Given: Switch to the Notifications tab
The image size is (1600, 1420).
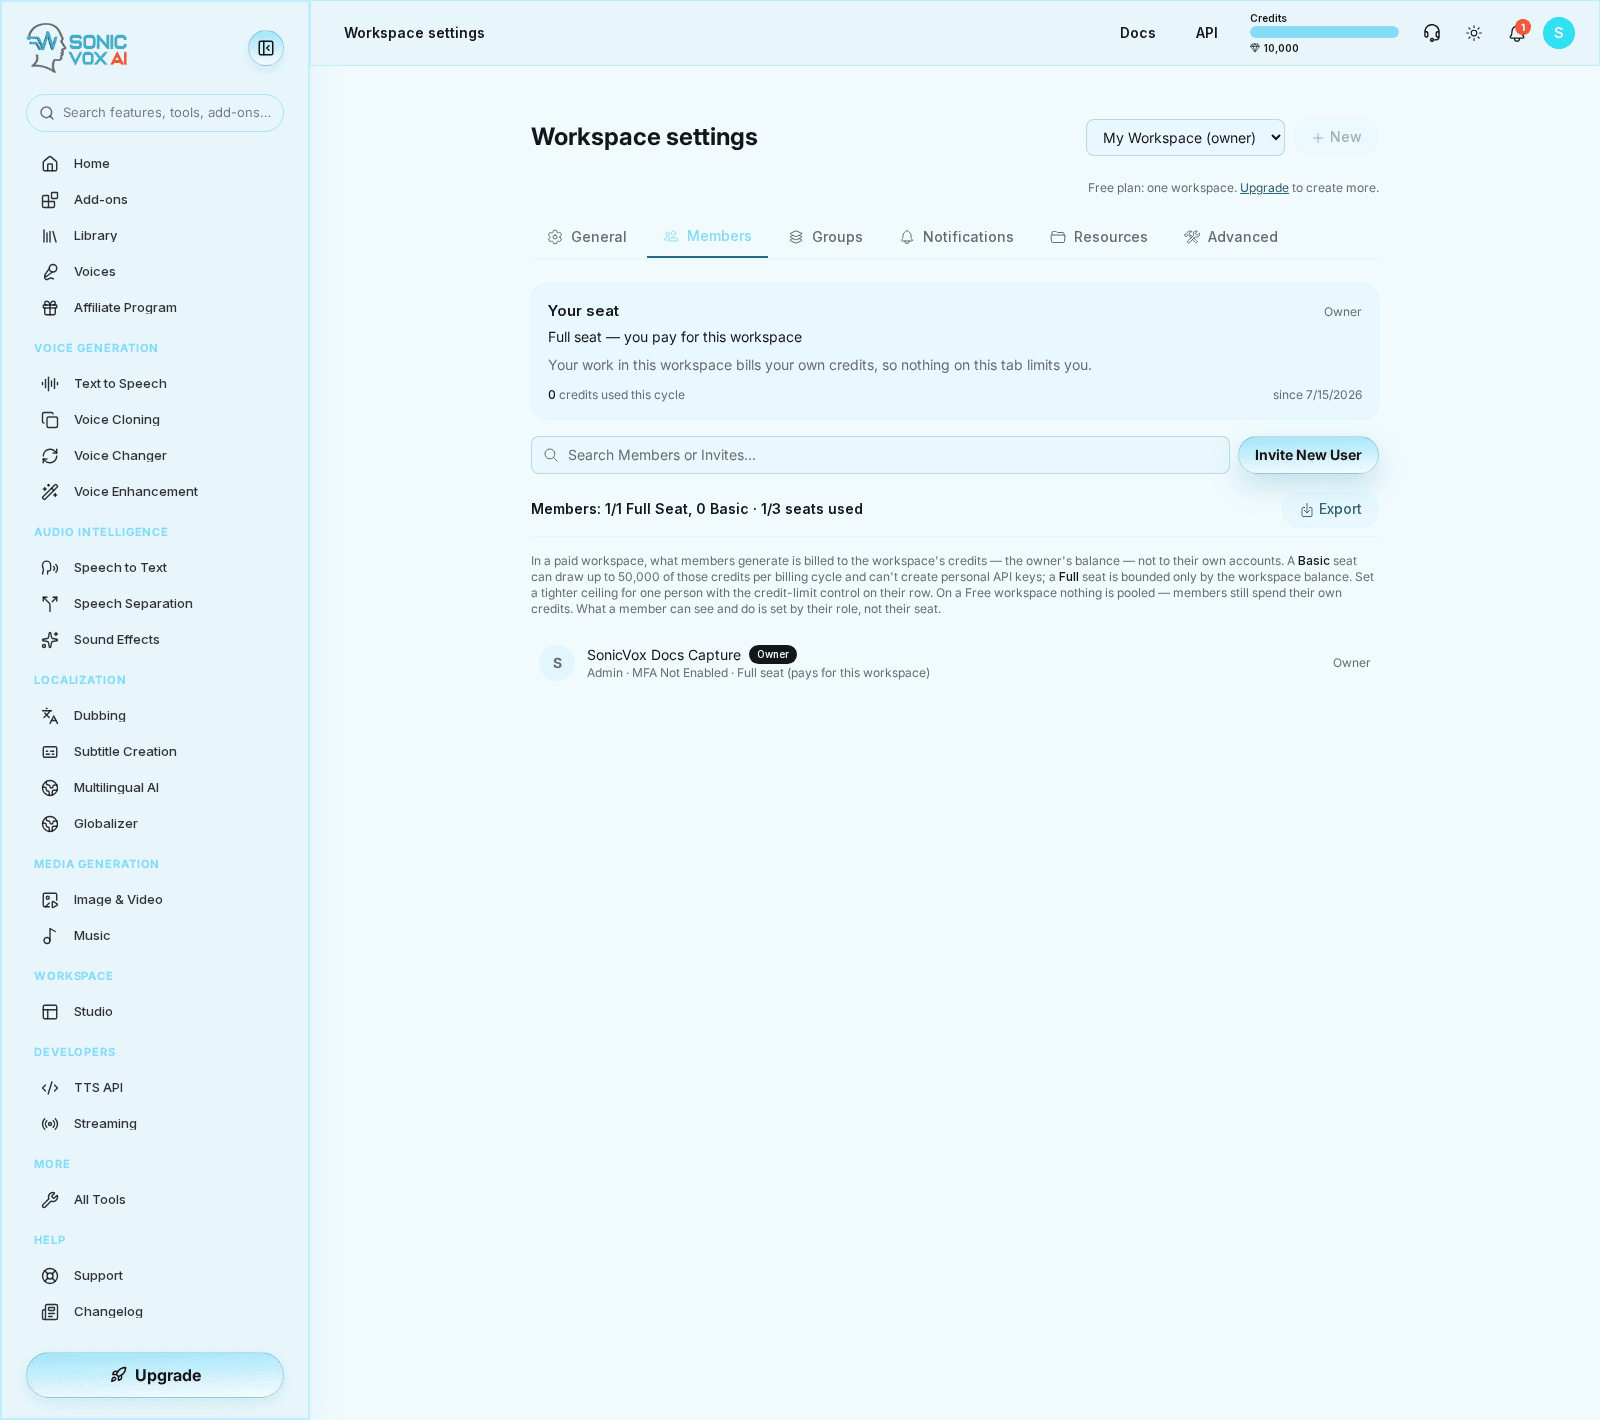Looking at the screenshot, I should click(956, 237).
